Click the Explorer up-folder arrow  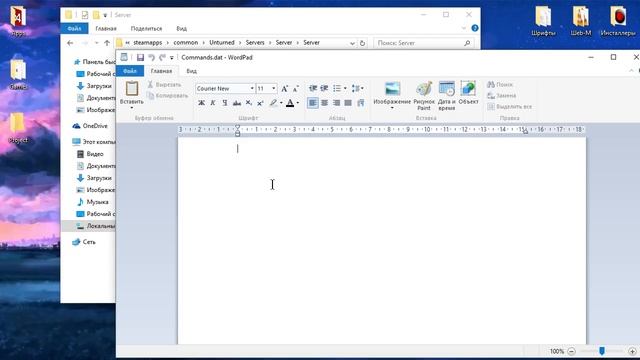[x=107, y=43]
